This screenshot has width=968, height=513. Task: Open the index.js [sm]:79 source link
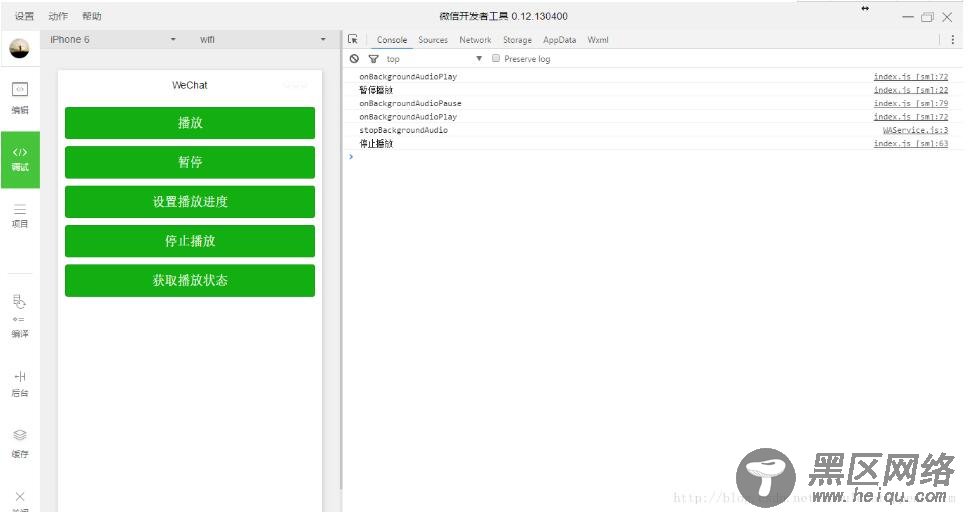click(x=911, y=104)
